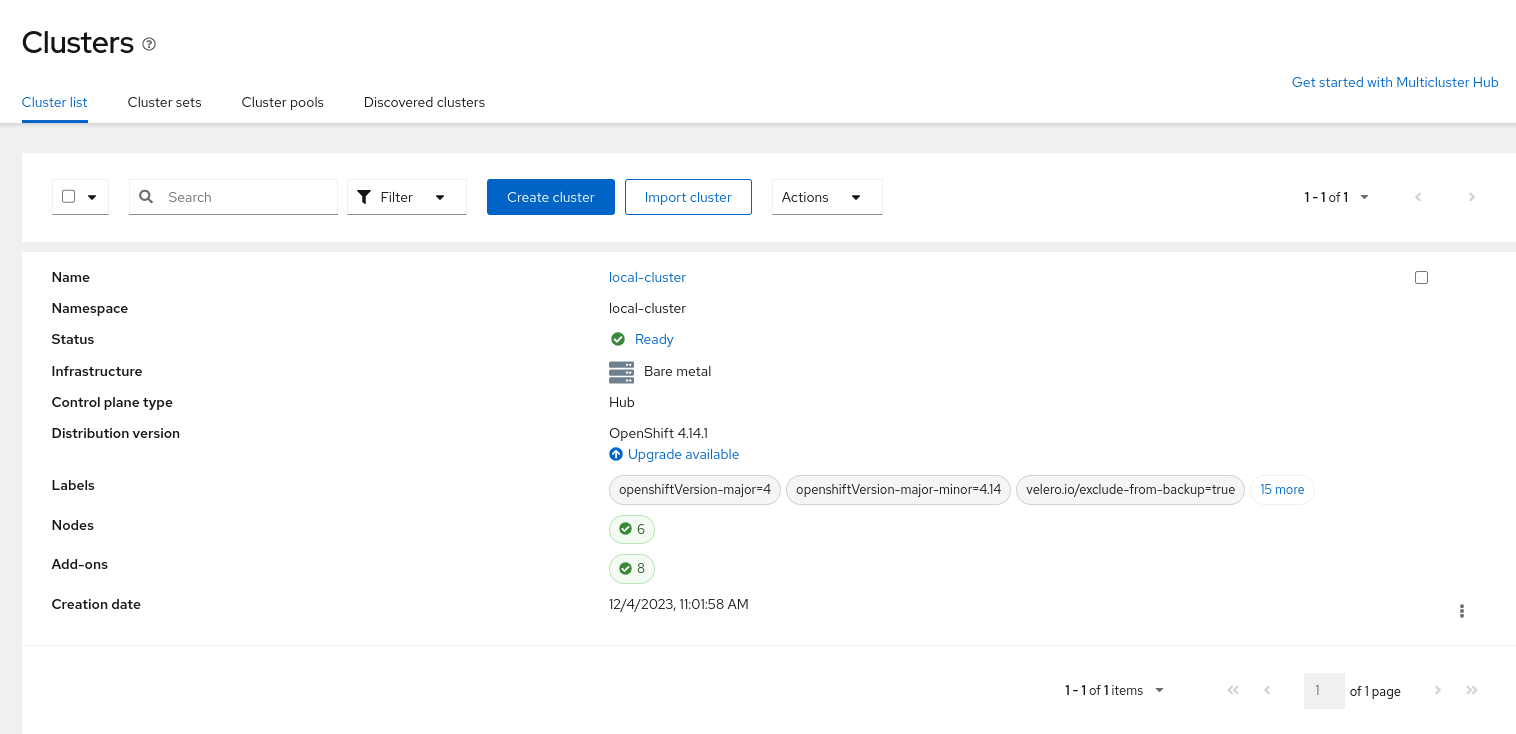Screen dimensions: 1516x734
Task: Open the bottom '1 - 1 of 1 items' dropdown
Action: tap(1114, 690)
